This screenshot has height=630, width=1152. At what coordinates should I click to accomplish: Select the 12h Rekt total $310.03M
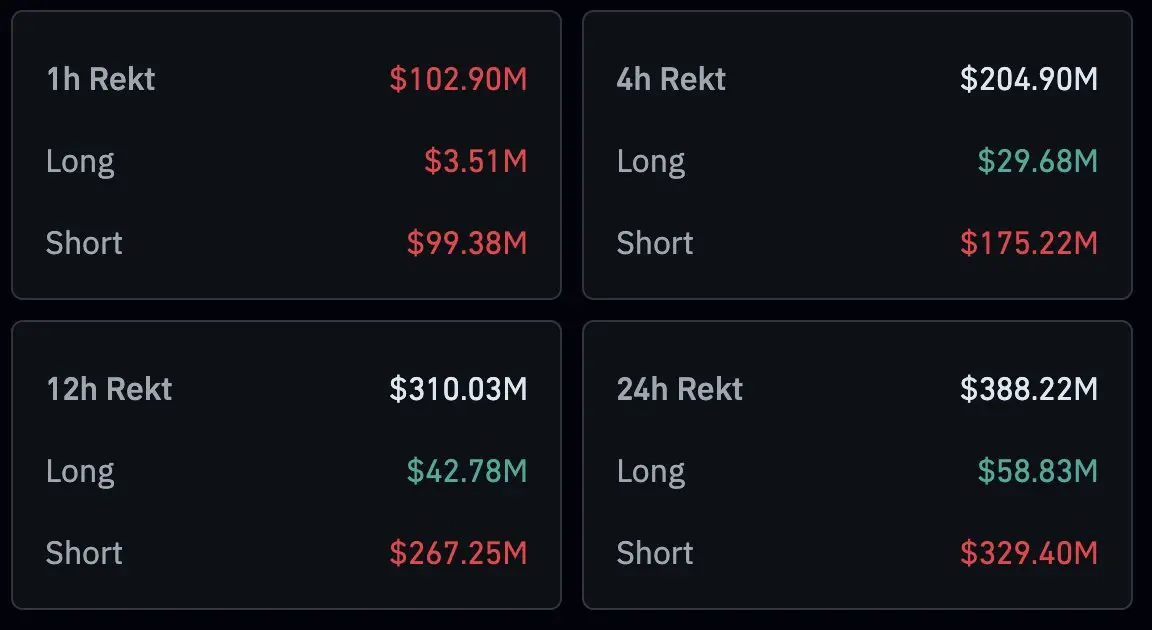458,389
